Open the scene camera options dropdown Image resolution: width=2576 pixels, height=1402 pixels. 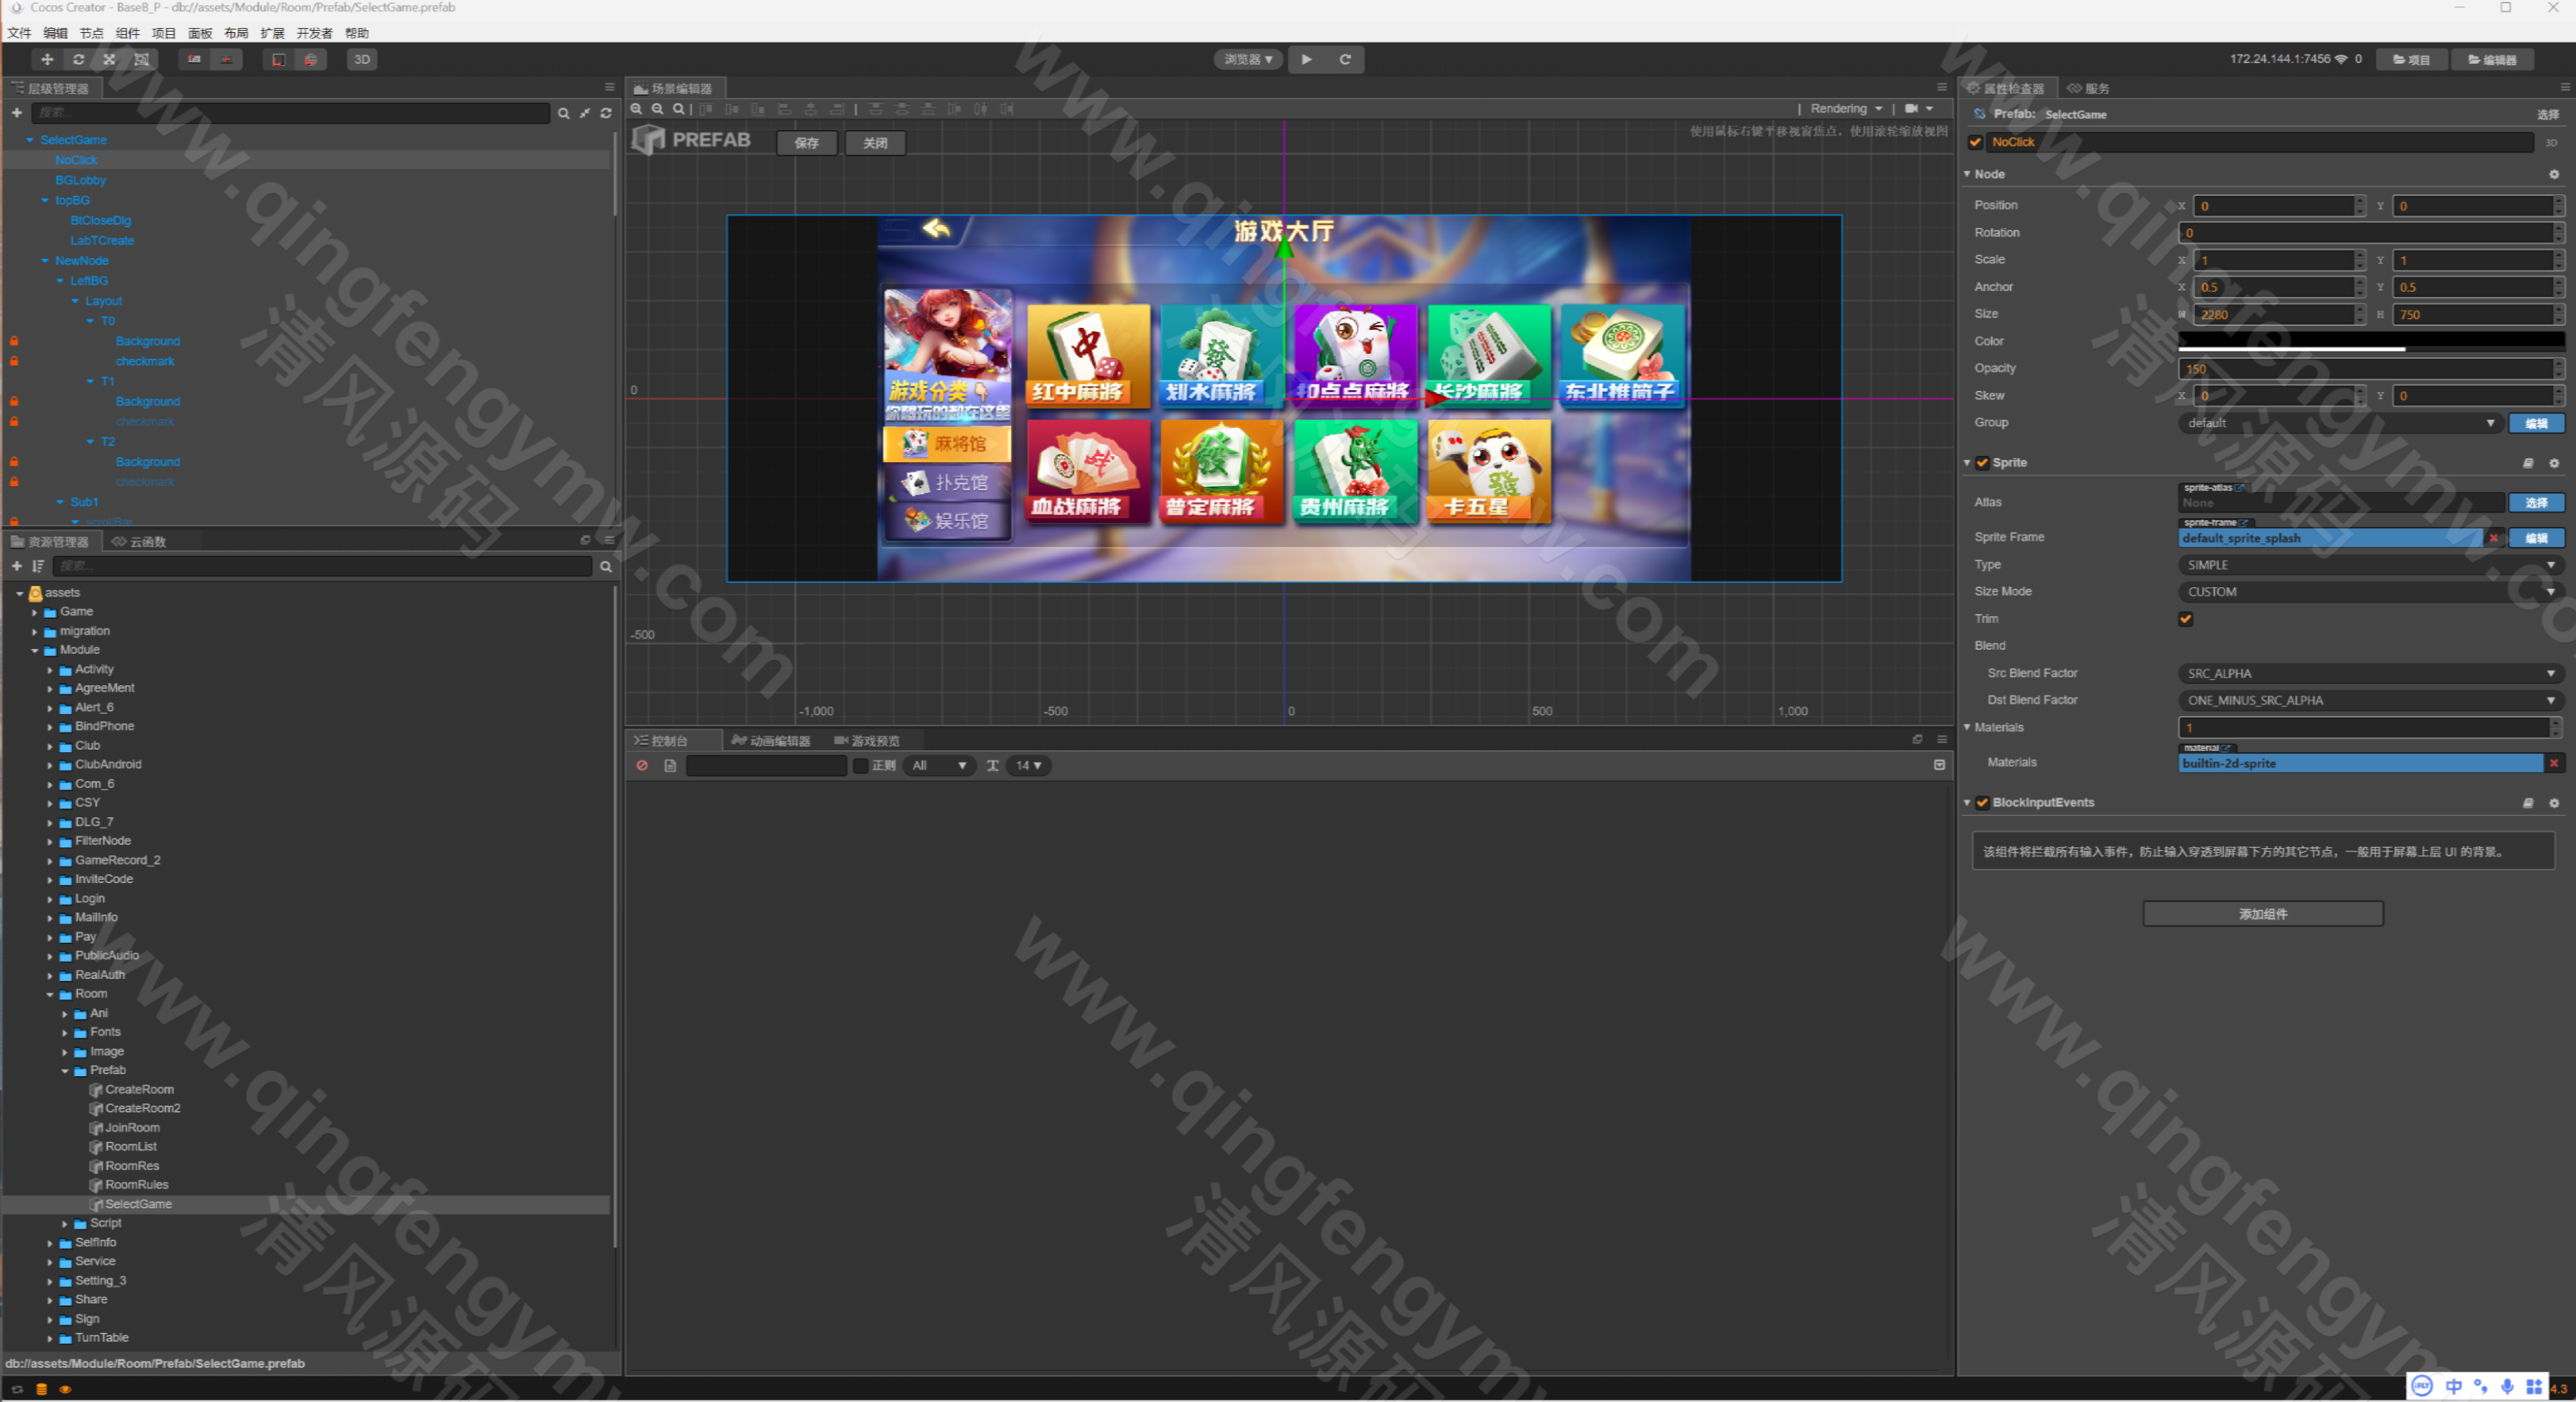click(x=1919, y=109)
